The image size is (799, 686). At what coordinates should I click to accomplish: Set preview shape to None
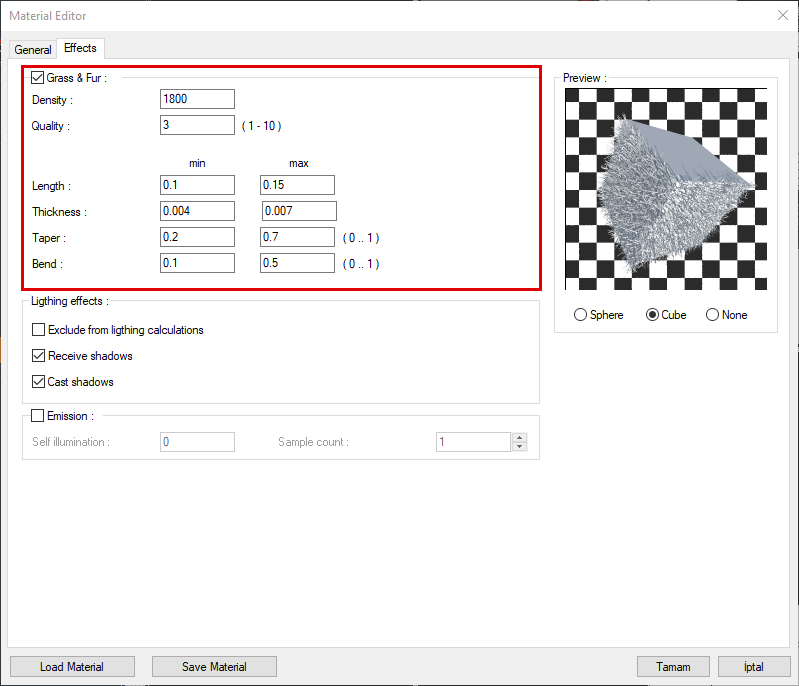coord(713,315)
